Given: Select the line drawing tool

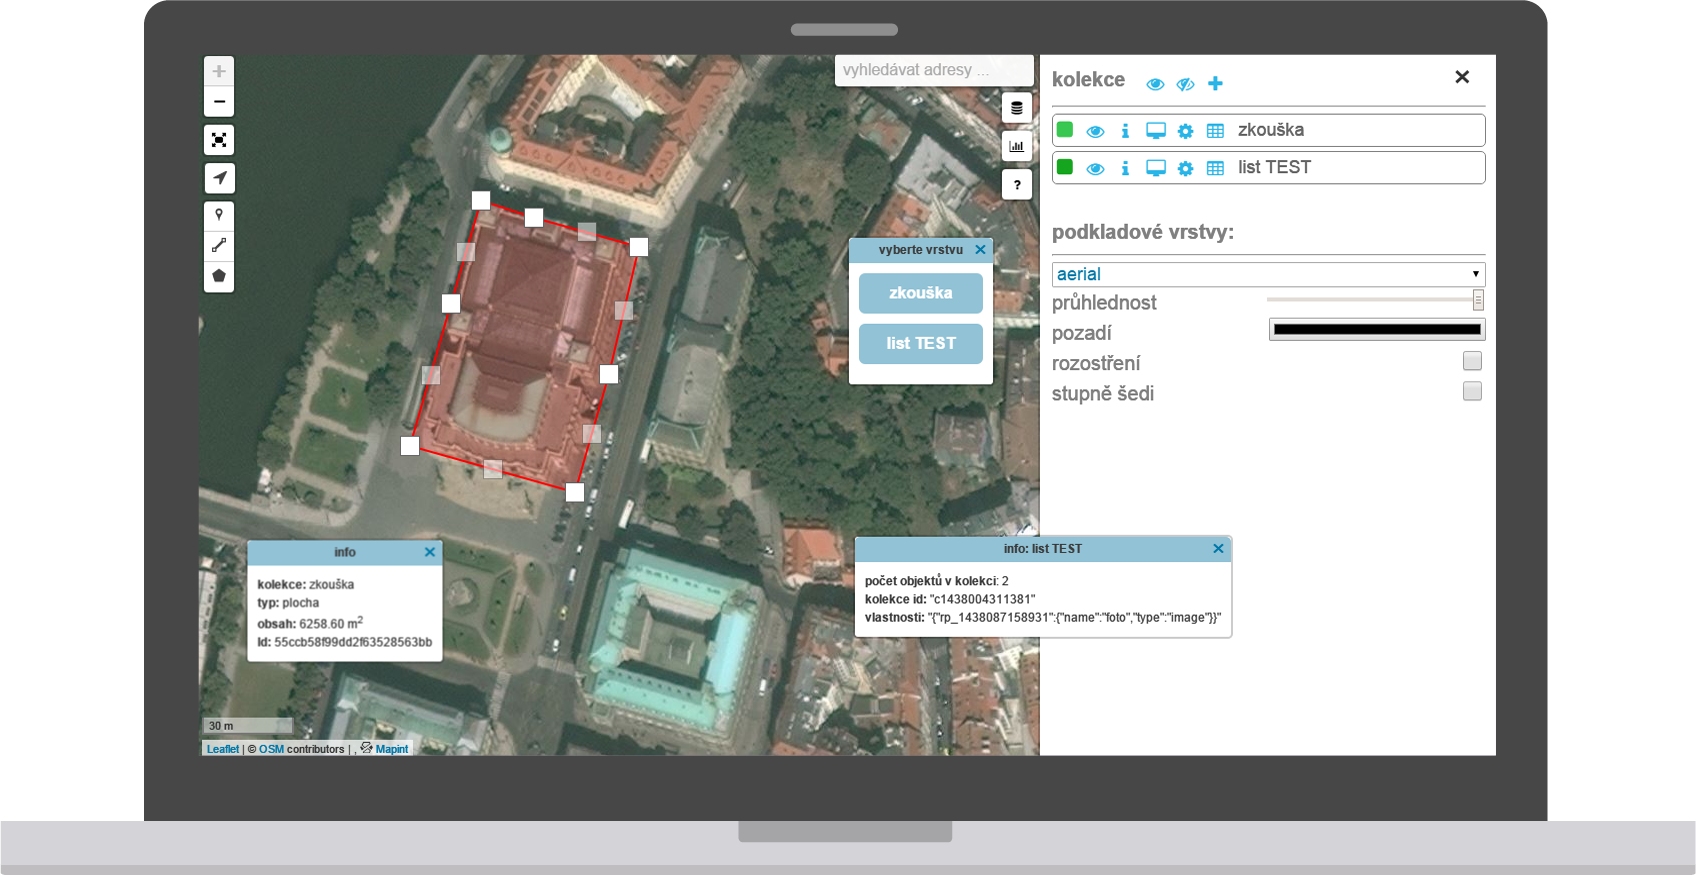Looking at the screenshot, I should click(219, 245).
